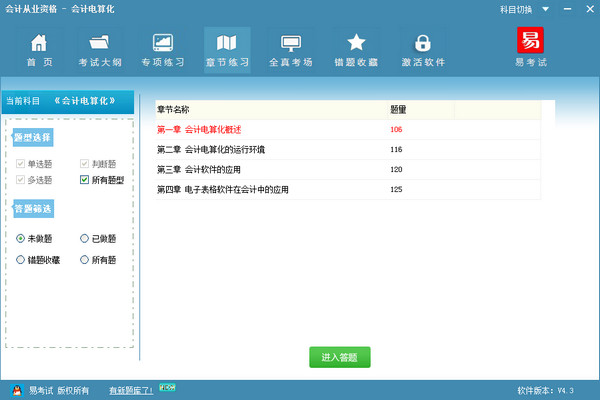
Task: Click question count 116
Action: click(x=396, y=149)
